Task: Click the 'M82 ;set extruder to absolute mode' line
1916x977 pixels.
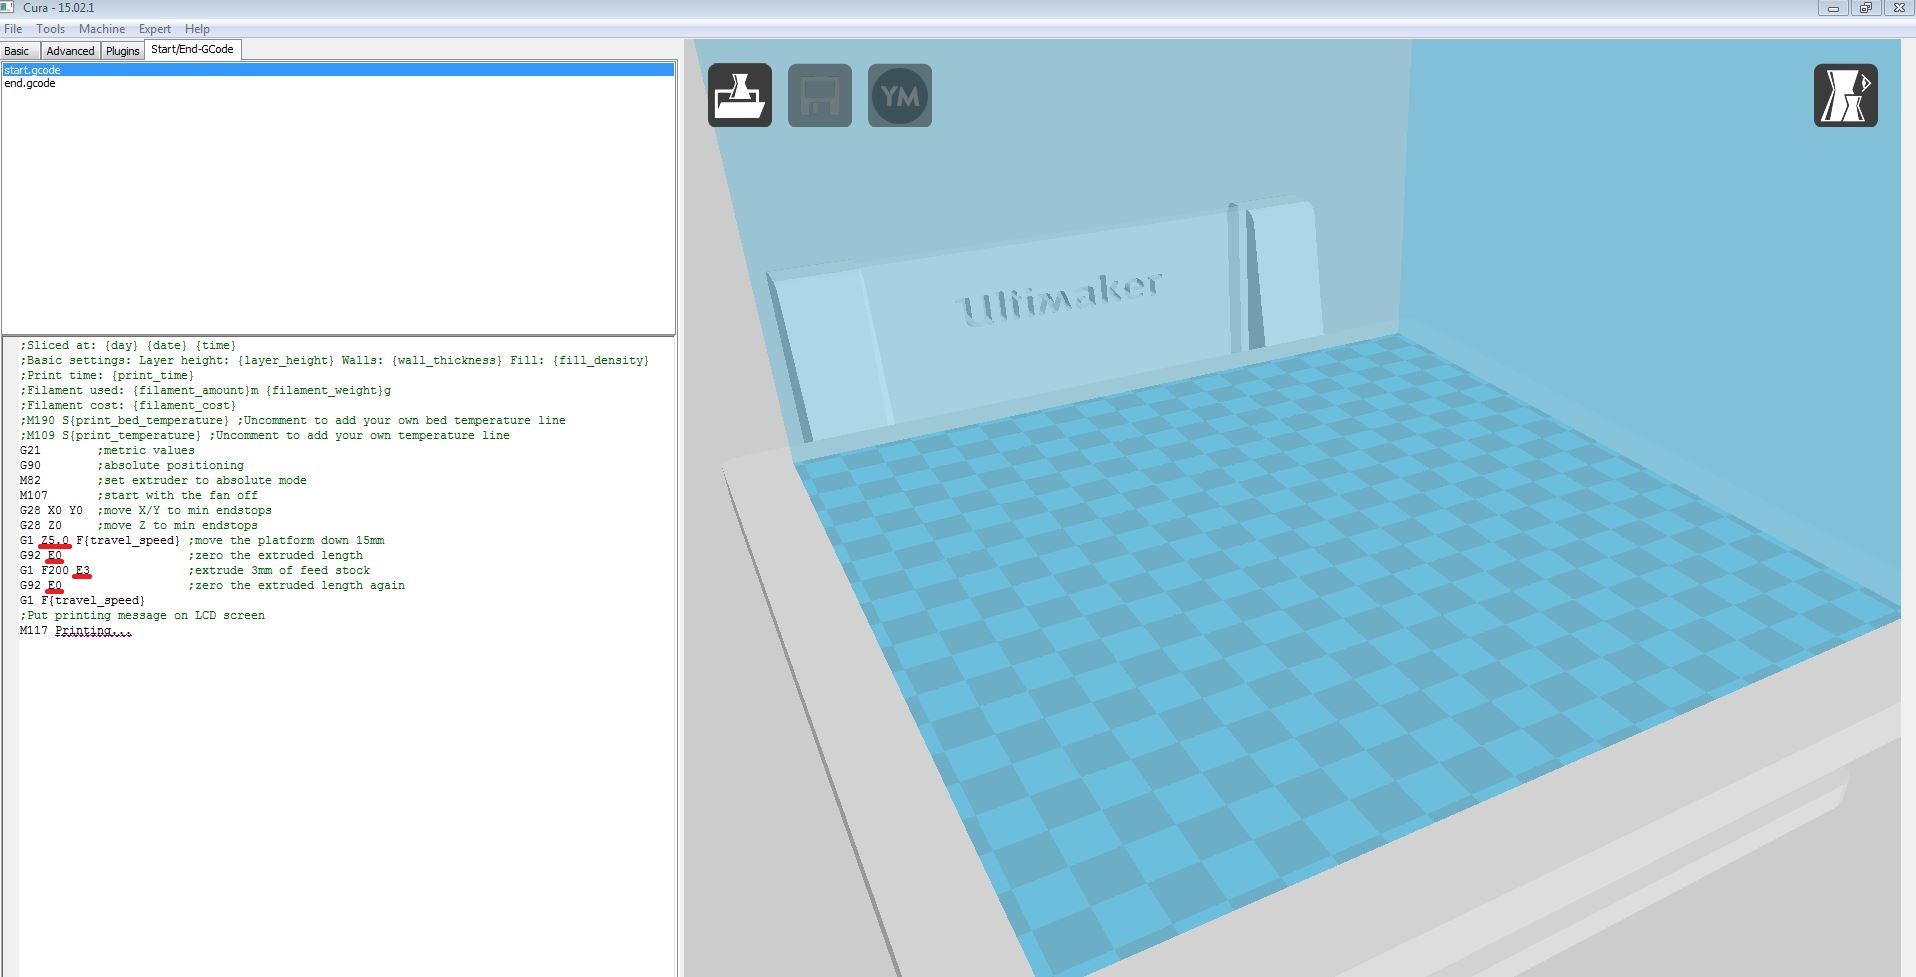Action: pos(163,480)
